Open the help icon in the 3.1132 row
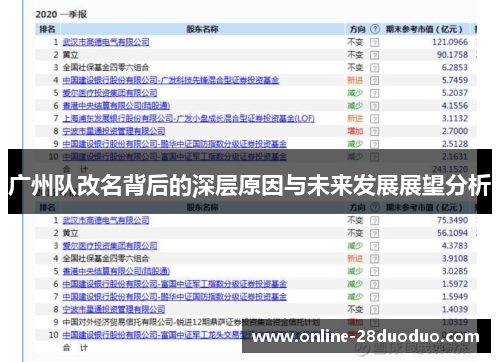The image size is (500, 362). click(x=375, y=119)
